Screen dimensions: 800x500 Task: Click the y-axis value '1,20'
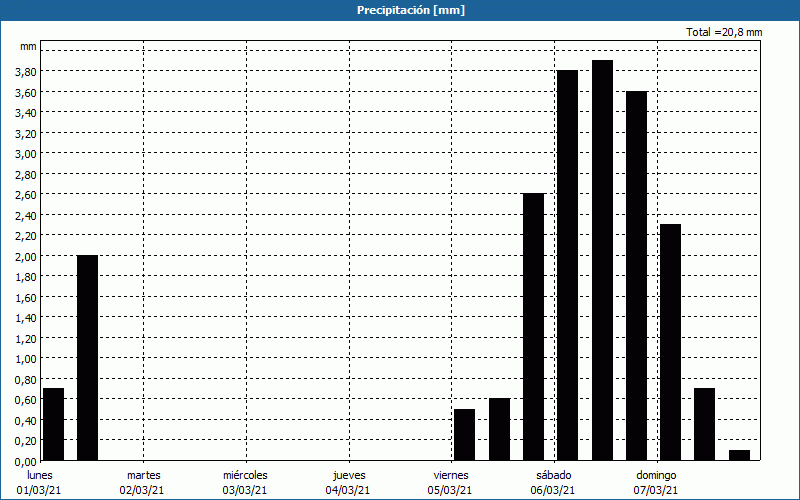coord(26,339)
